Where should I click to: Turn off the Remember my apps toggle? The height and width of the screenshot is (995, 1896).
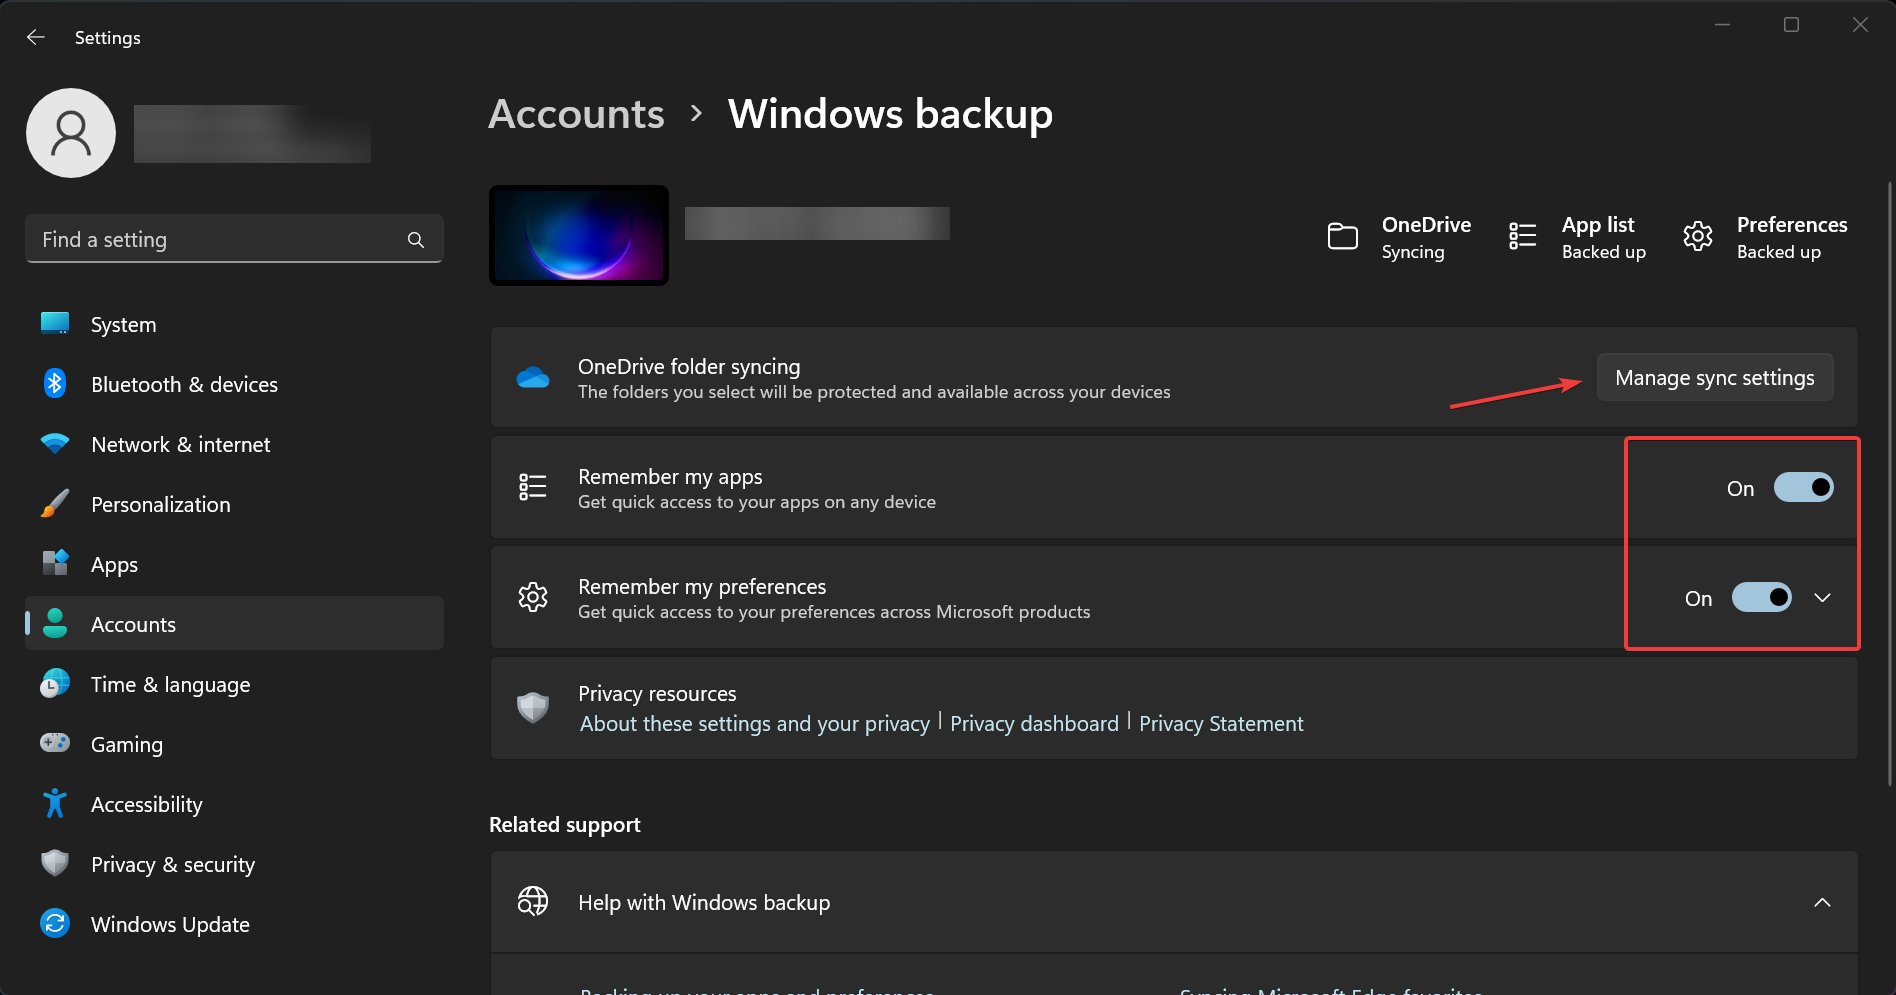tap(1803, 488)
